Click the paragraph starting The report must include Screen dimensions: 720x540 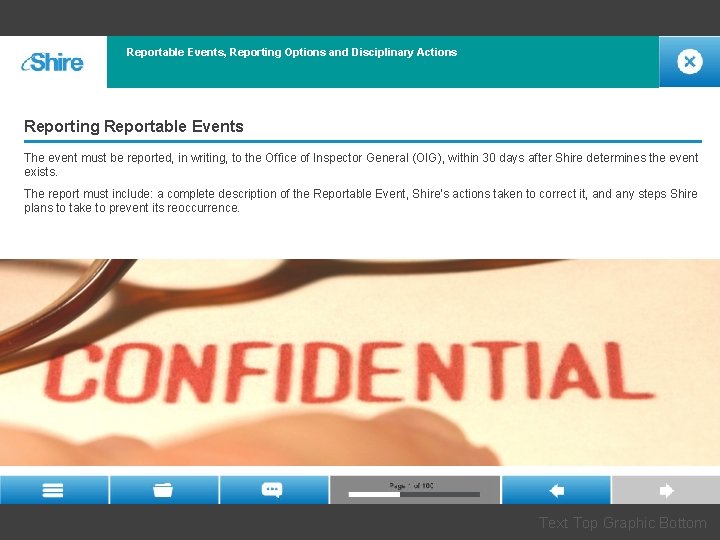click(360, 201)
